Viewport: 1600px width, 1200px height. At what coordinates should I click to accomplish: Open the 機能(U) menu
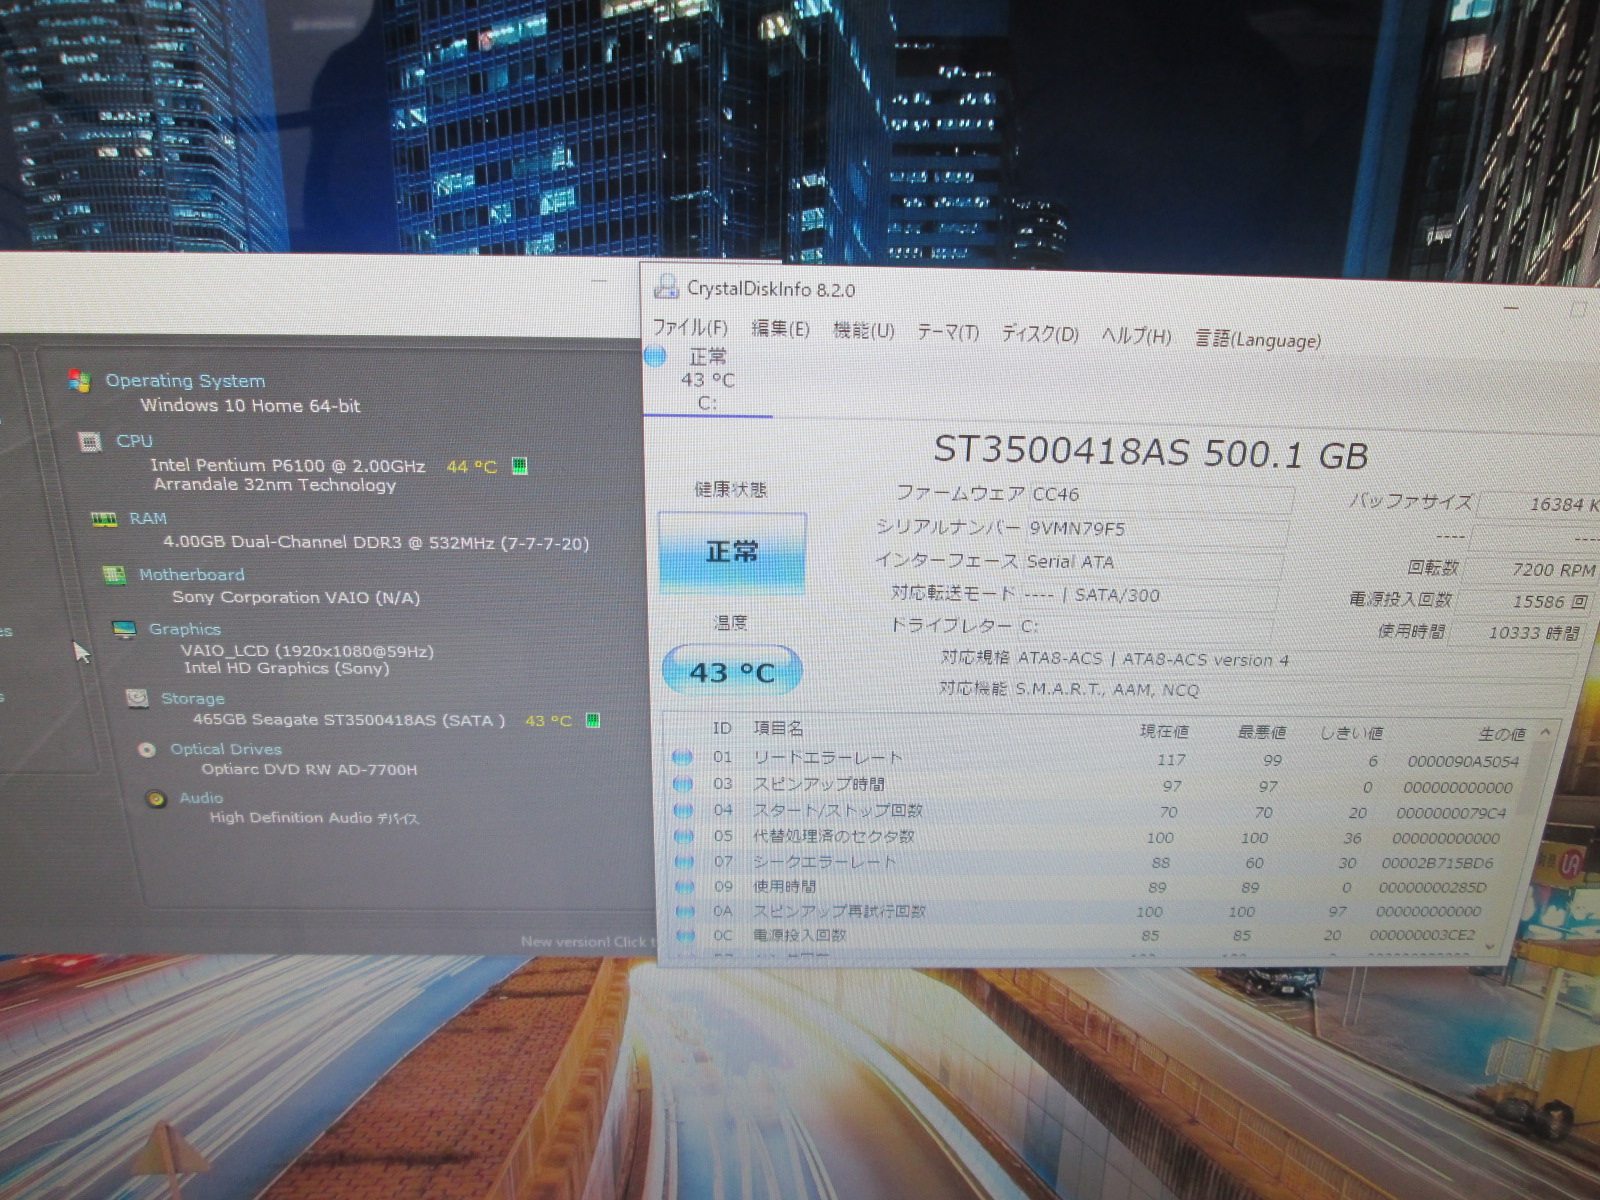tap(863, 330)
